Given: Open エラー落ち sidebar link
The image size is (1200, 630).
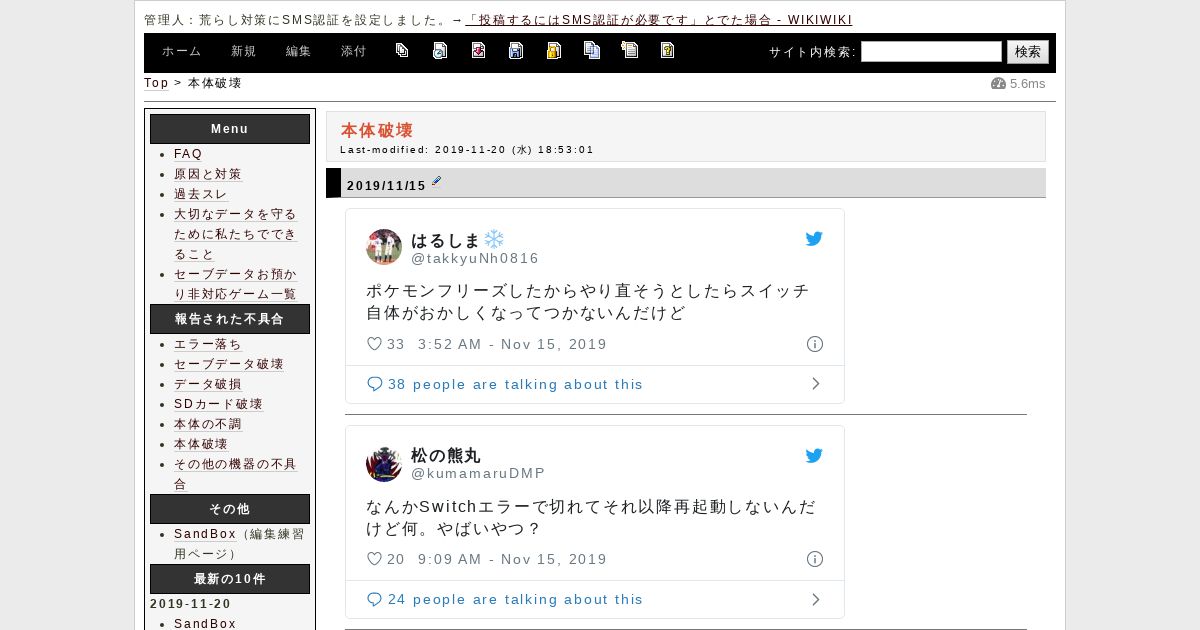Looking at the screenshot, I should coord(208,344).
